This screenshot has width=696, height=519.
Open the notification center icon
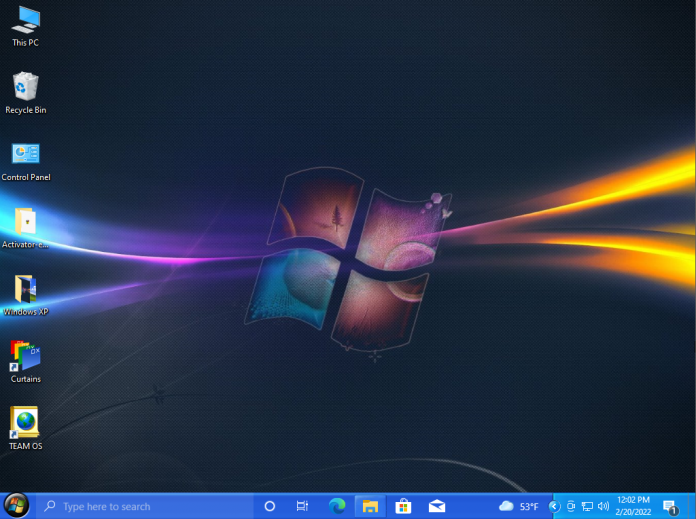click(670, 506)
